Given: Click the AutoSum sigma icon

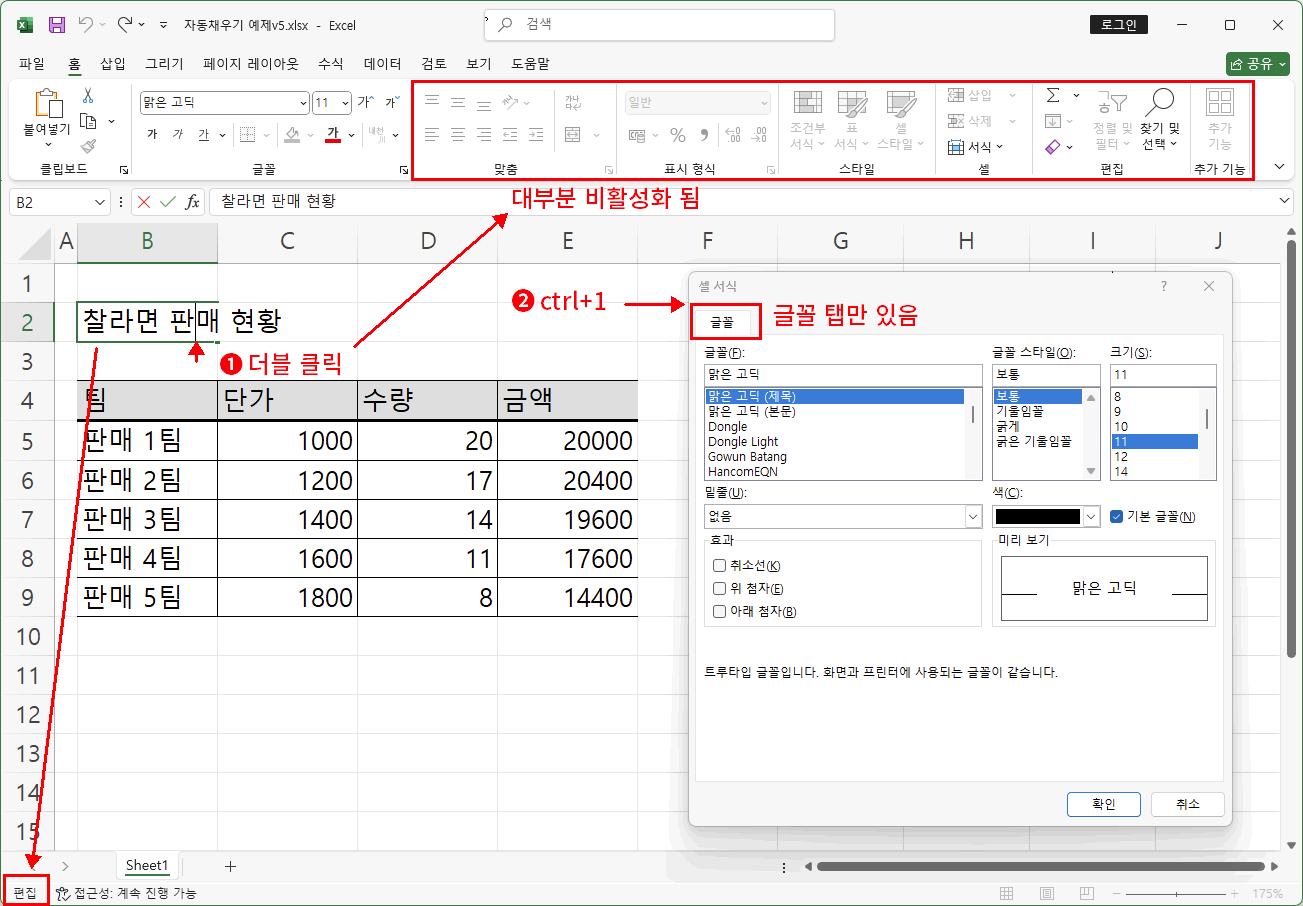Looking at the screenshot, I should click(x=1053, y=95).
